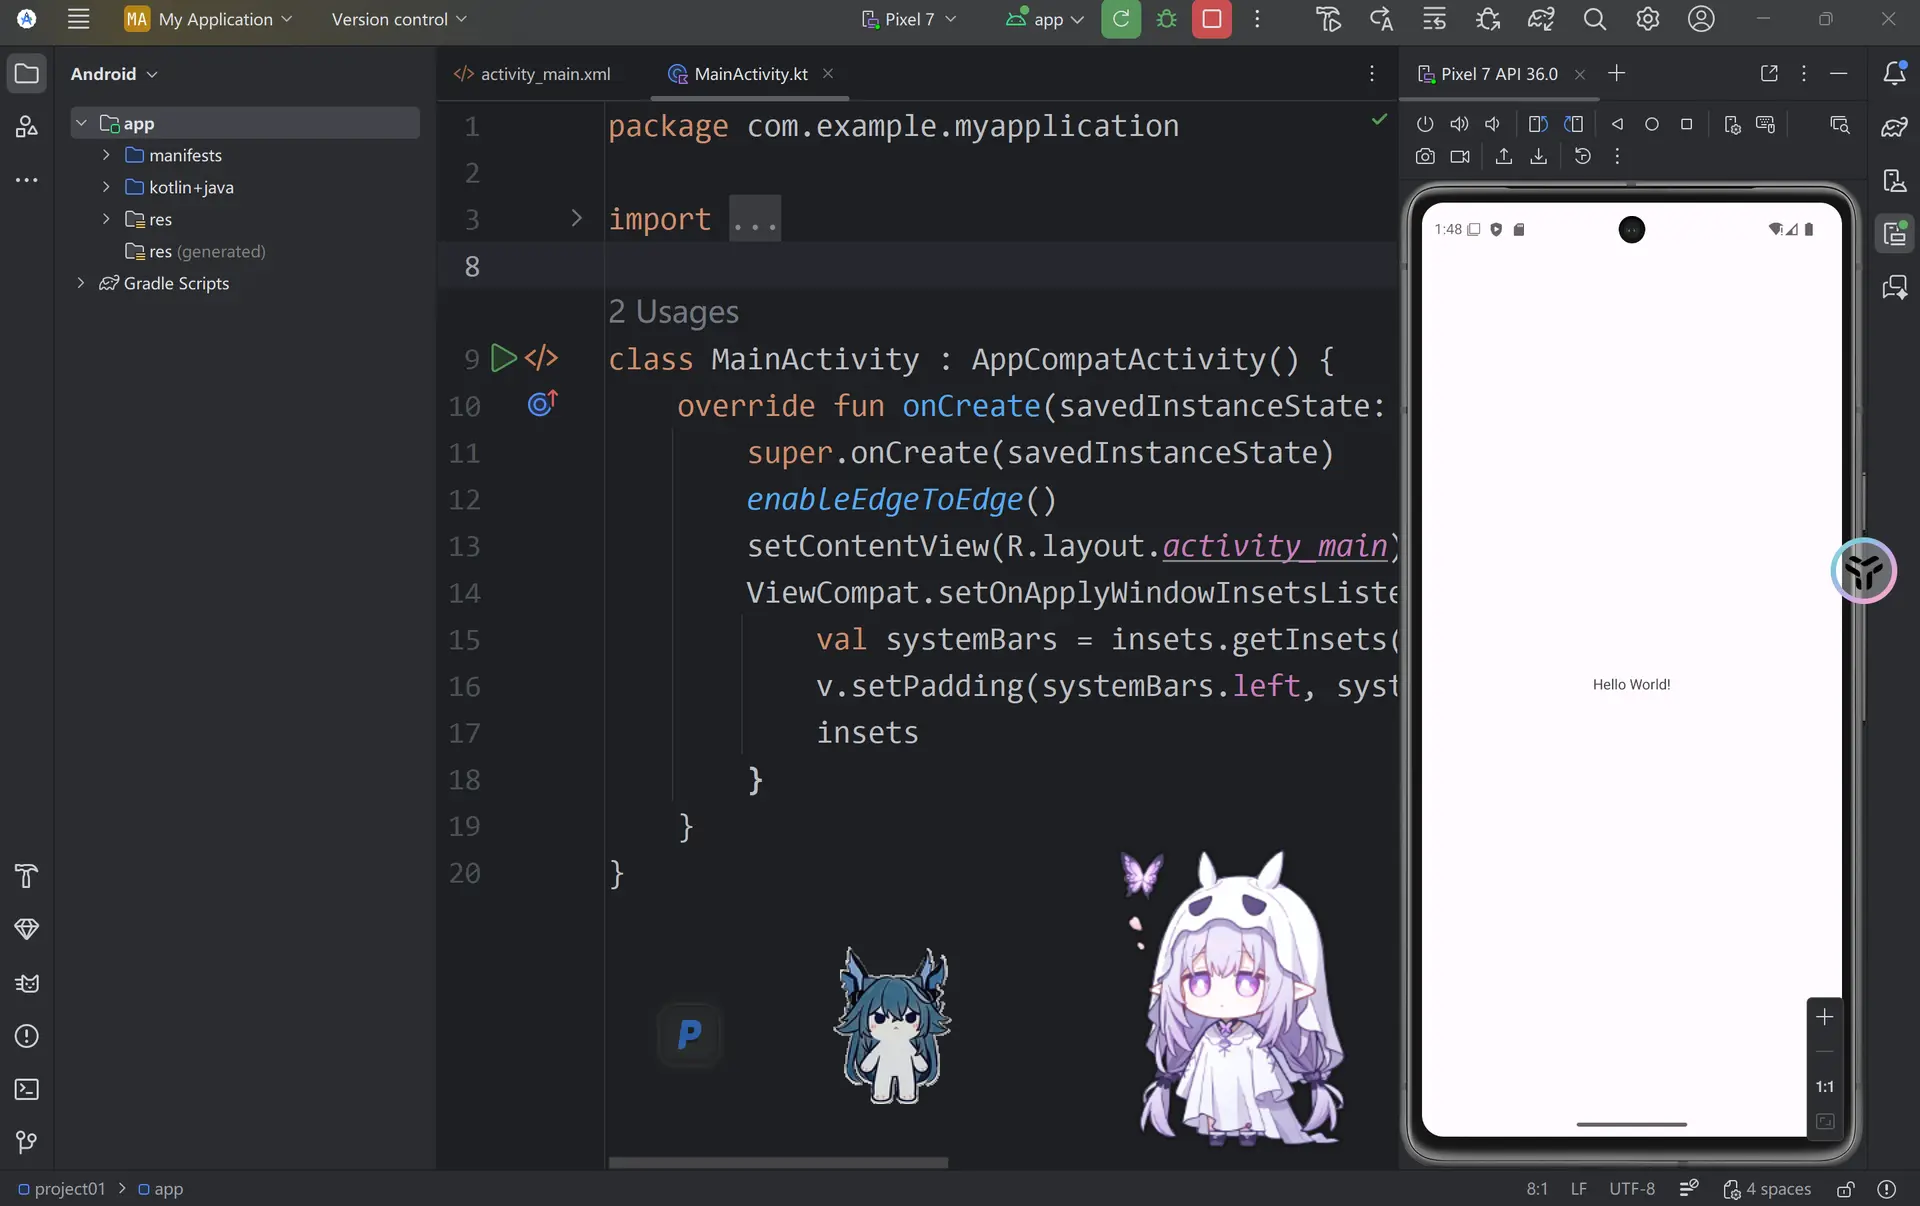1920x1206 pixels.
Task: Switch to the activity_main.xml tab
Action: point(532,74)
